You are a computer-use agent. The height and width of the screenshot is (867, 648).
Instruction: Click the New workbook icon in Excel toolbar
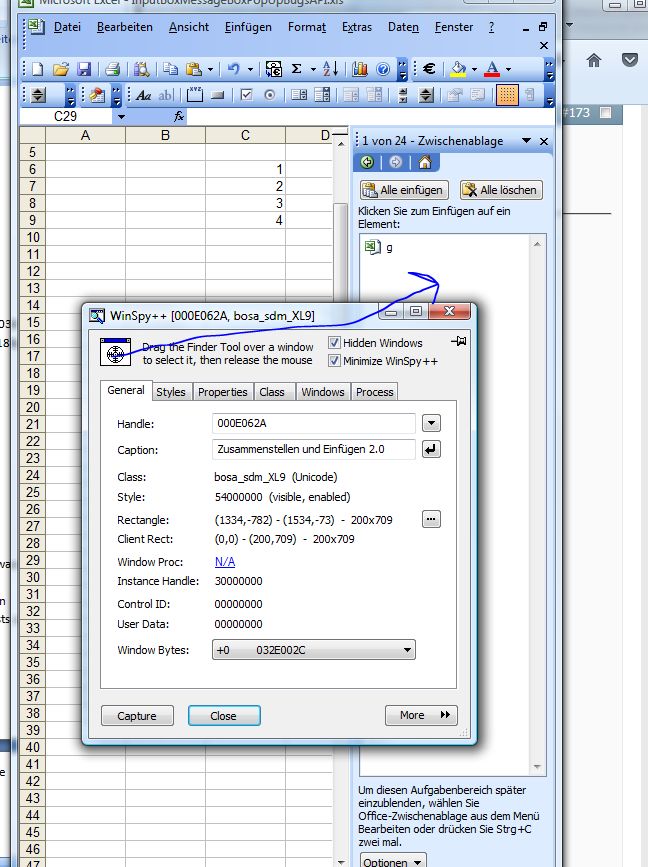(38, 69)
